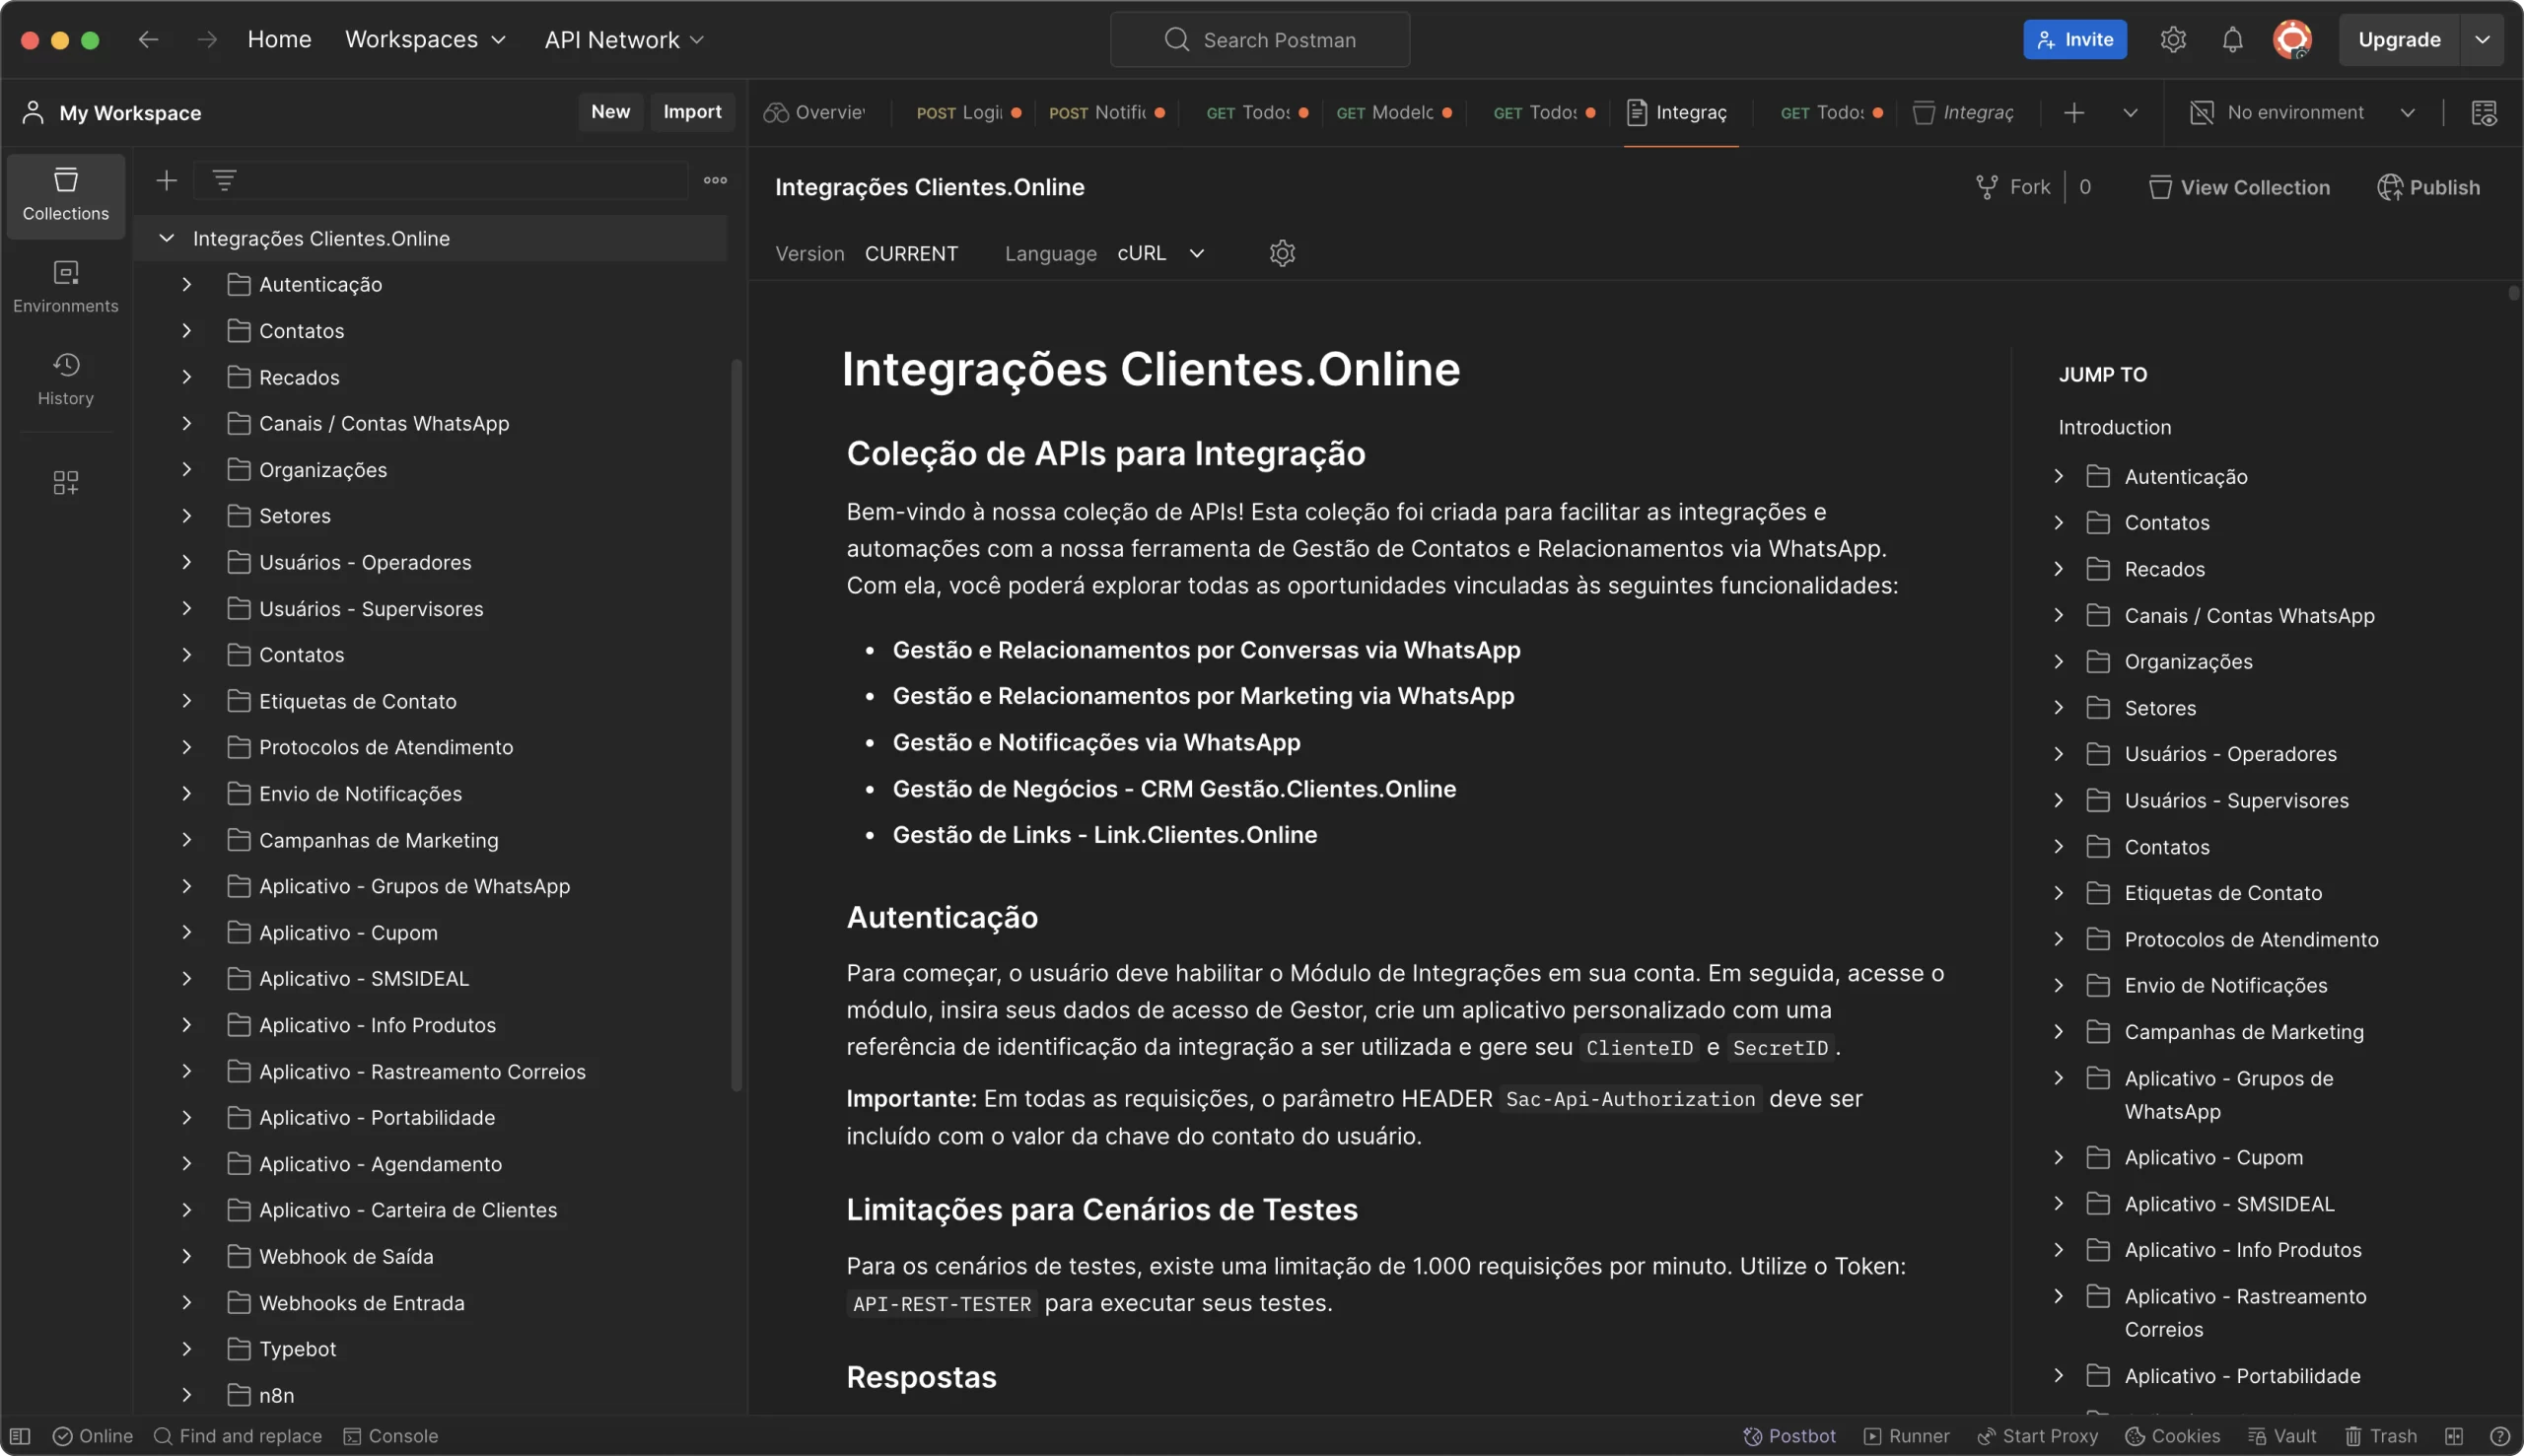Open the History sidebar panel
The image size is (2524, 1456).
pyautogui.click(x=65, y=379)
